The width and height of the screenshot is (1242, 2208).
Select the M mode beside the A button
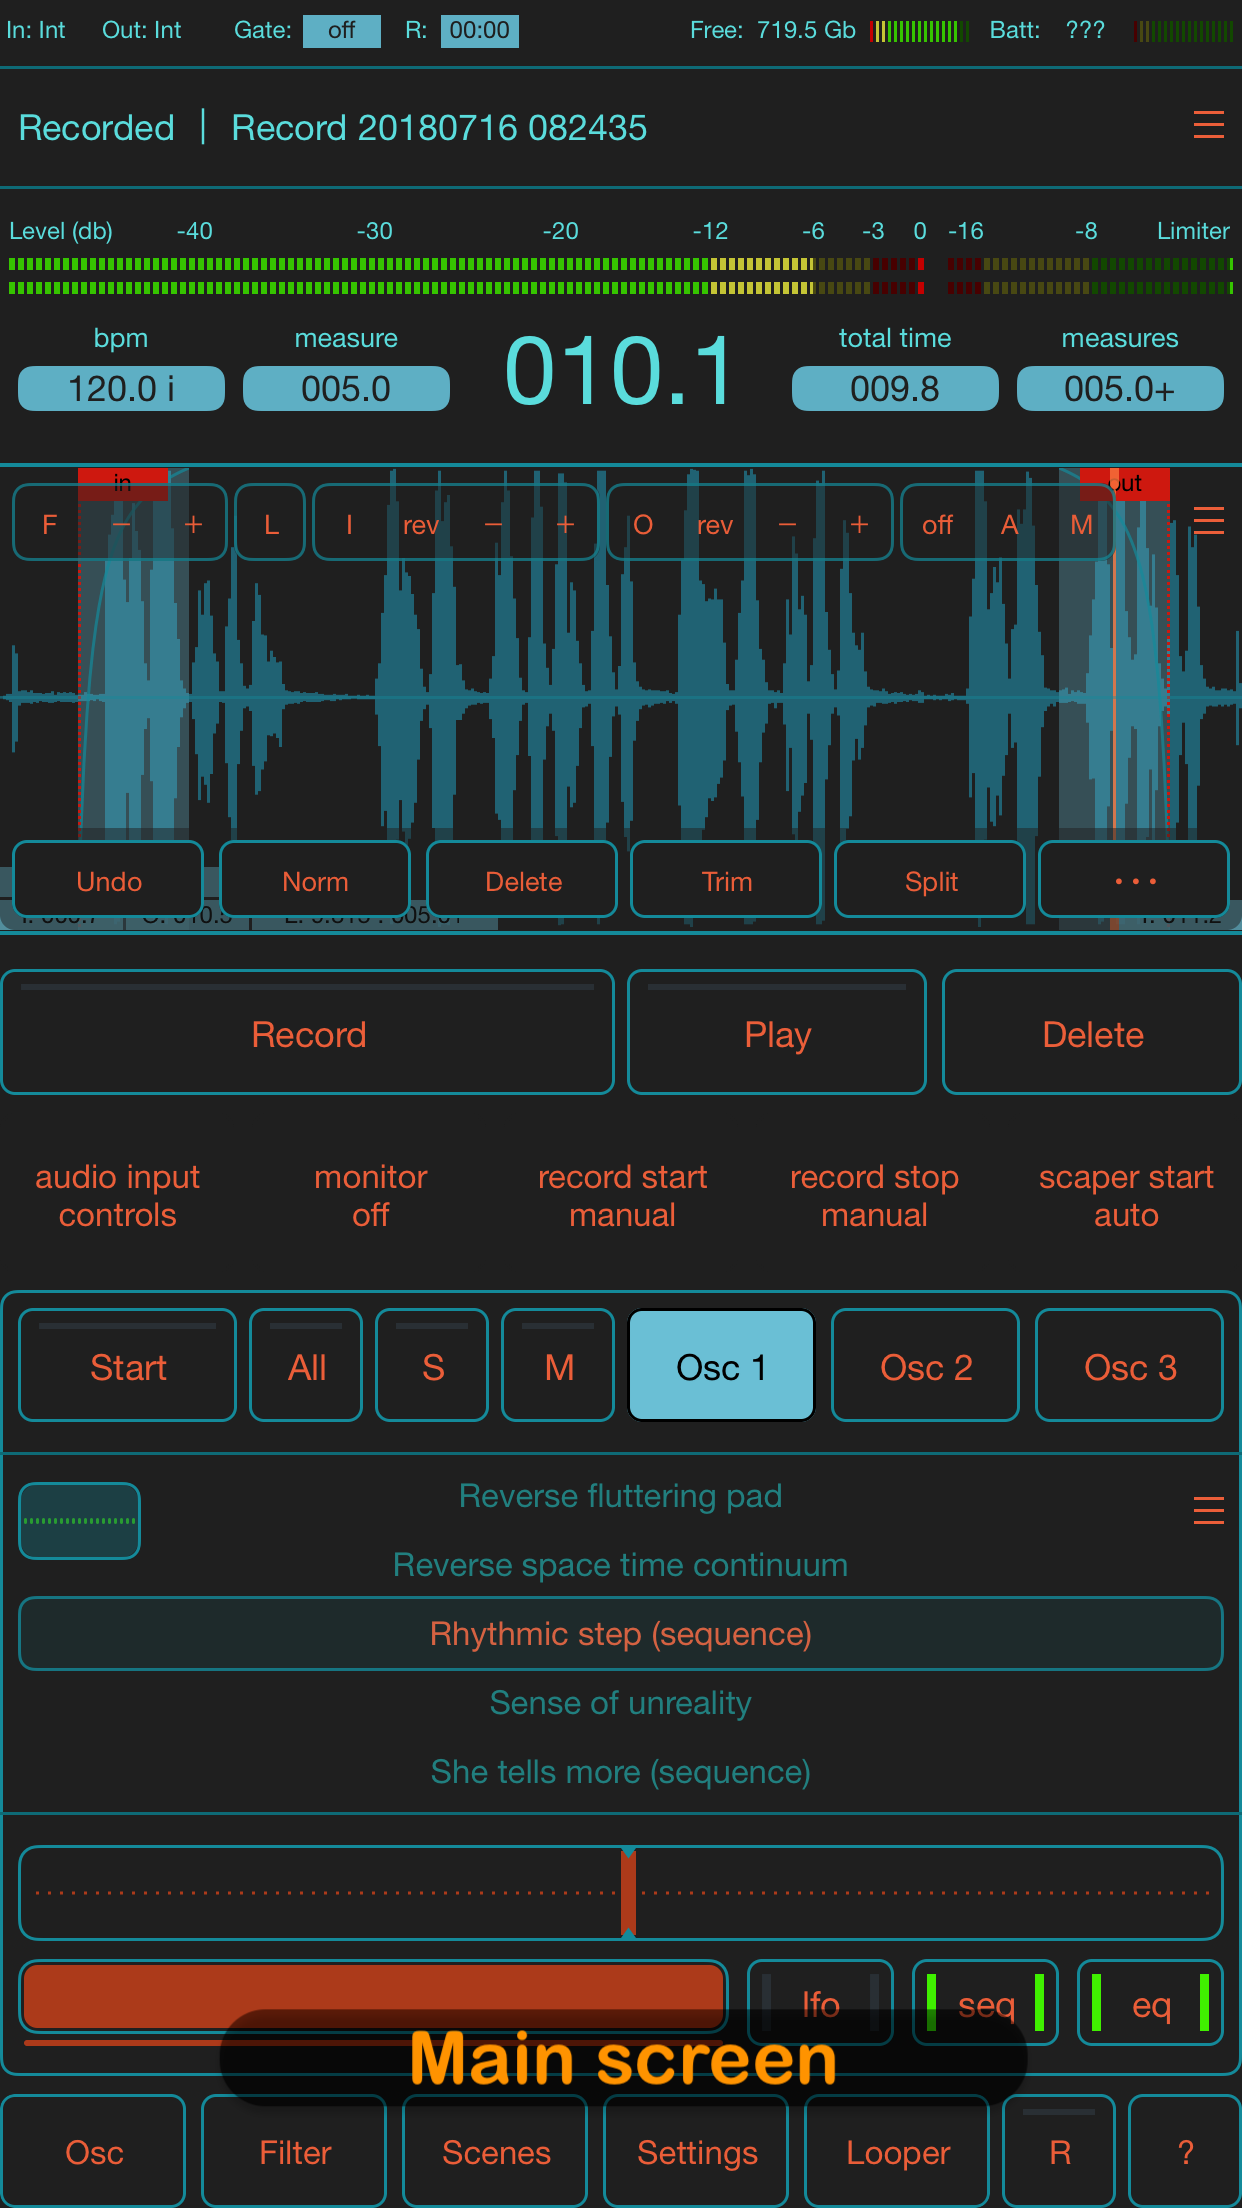pos(1081,524)
